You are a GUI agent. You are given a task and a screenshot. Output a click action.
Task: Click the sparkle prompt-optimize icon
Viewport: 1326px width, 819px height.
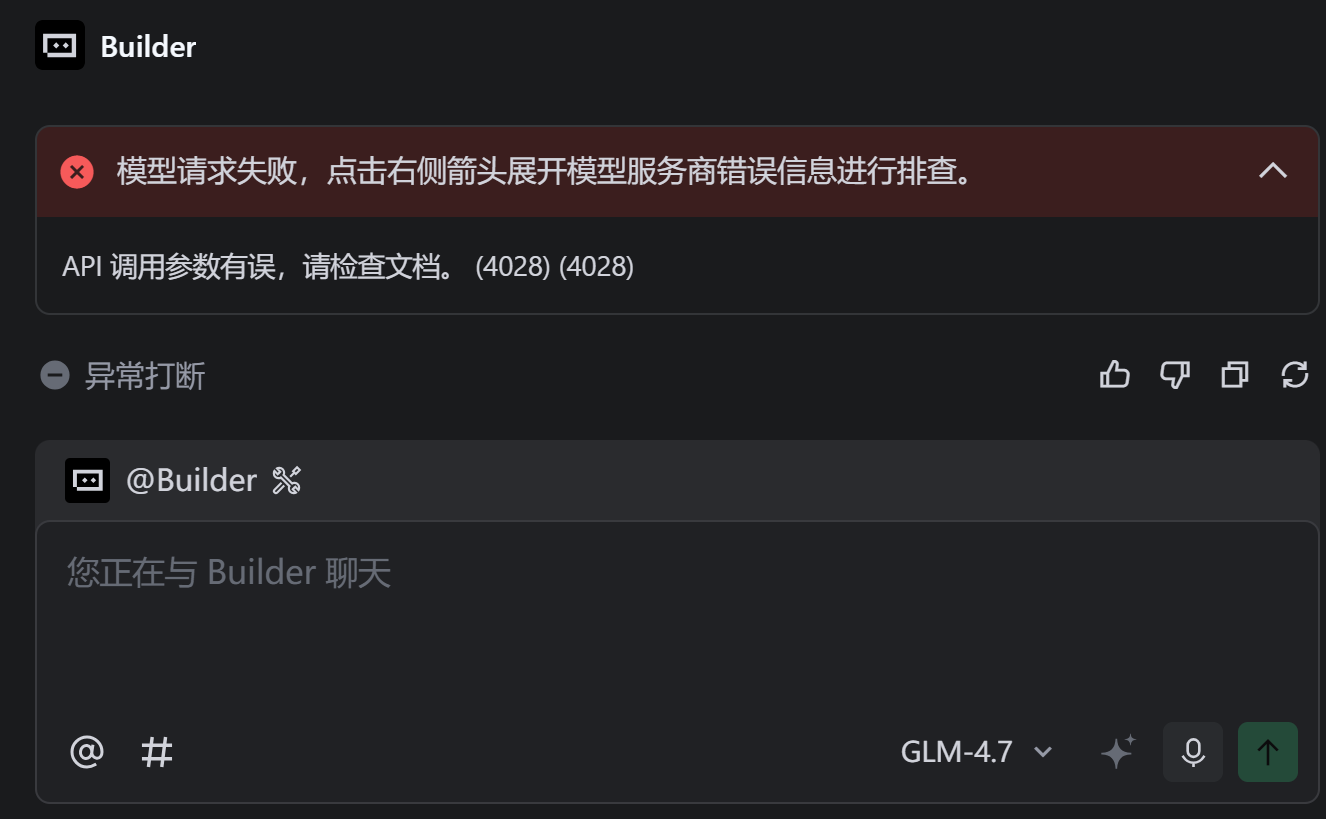pyautogui.click(x=1118, y=751)
